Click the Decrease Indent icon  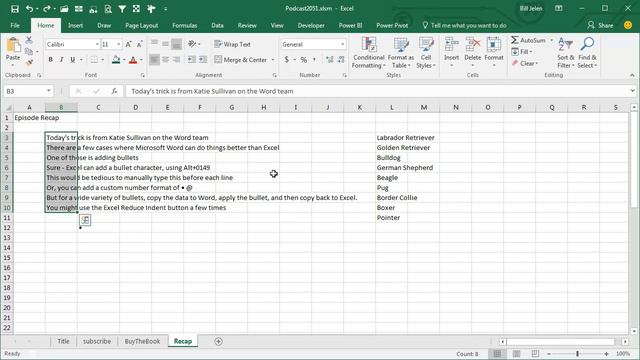(x=191, y=60)
